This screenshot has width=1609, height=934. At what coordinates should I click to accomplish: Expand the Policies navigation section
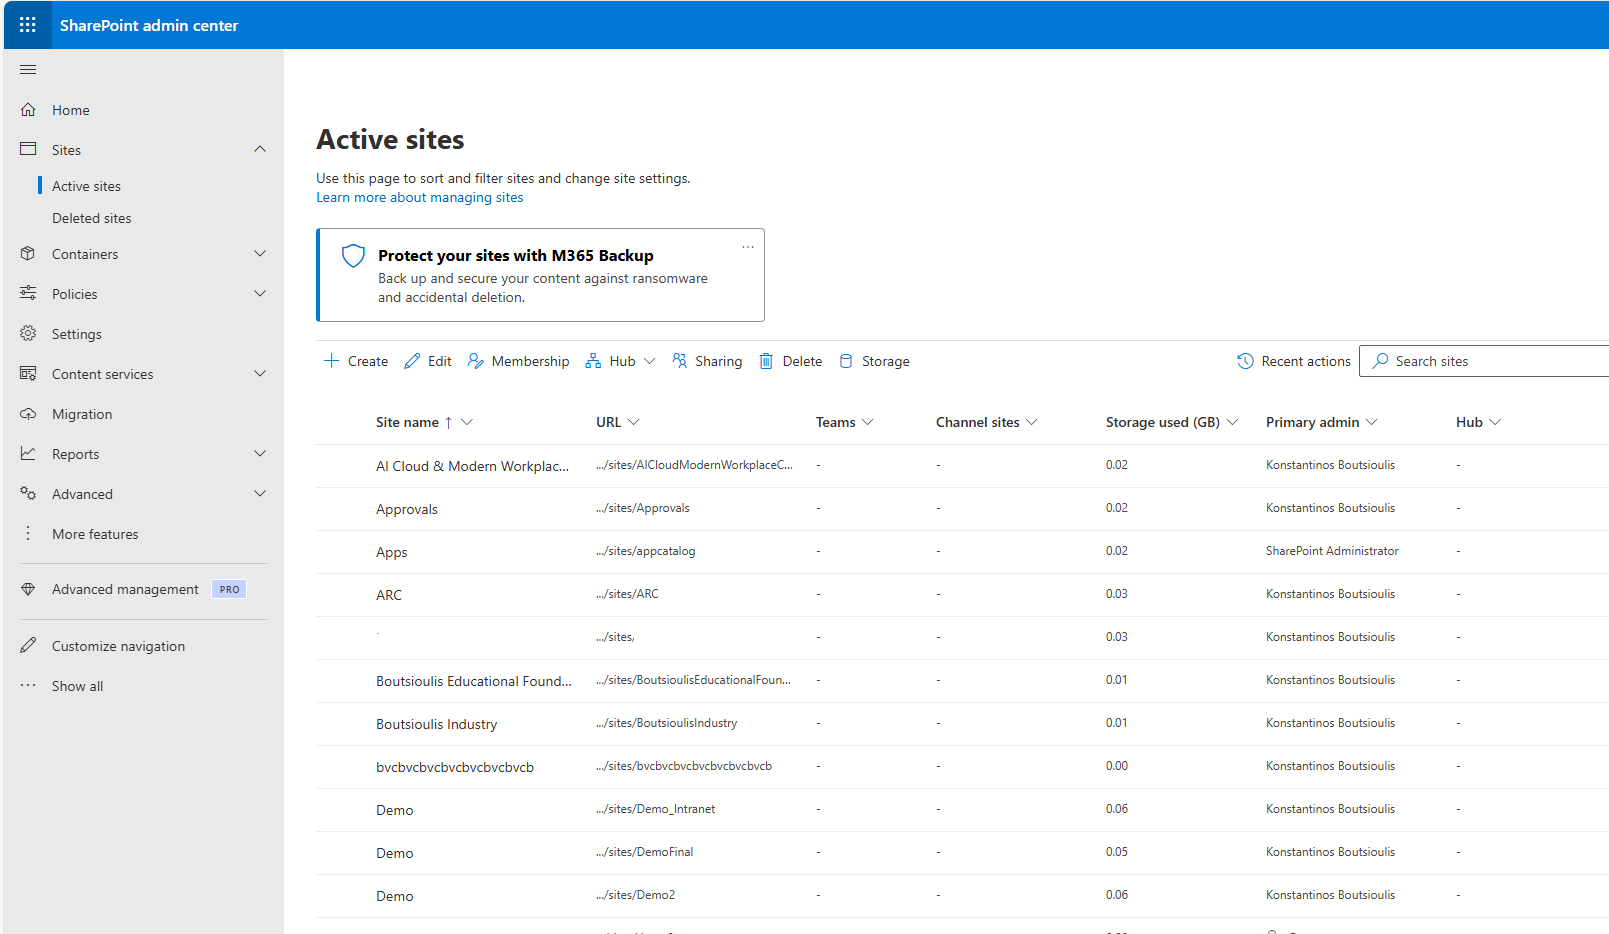(260, 294)
